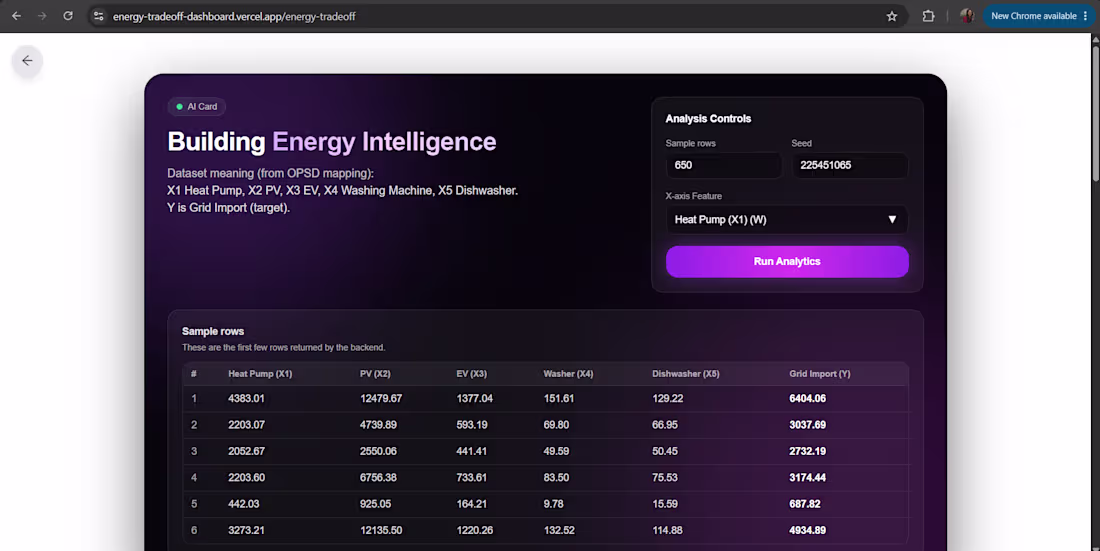
Task: Click the cell value 6756.38
Action: tap(378, 477)
